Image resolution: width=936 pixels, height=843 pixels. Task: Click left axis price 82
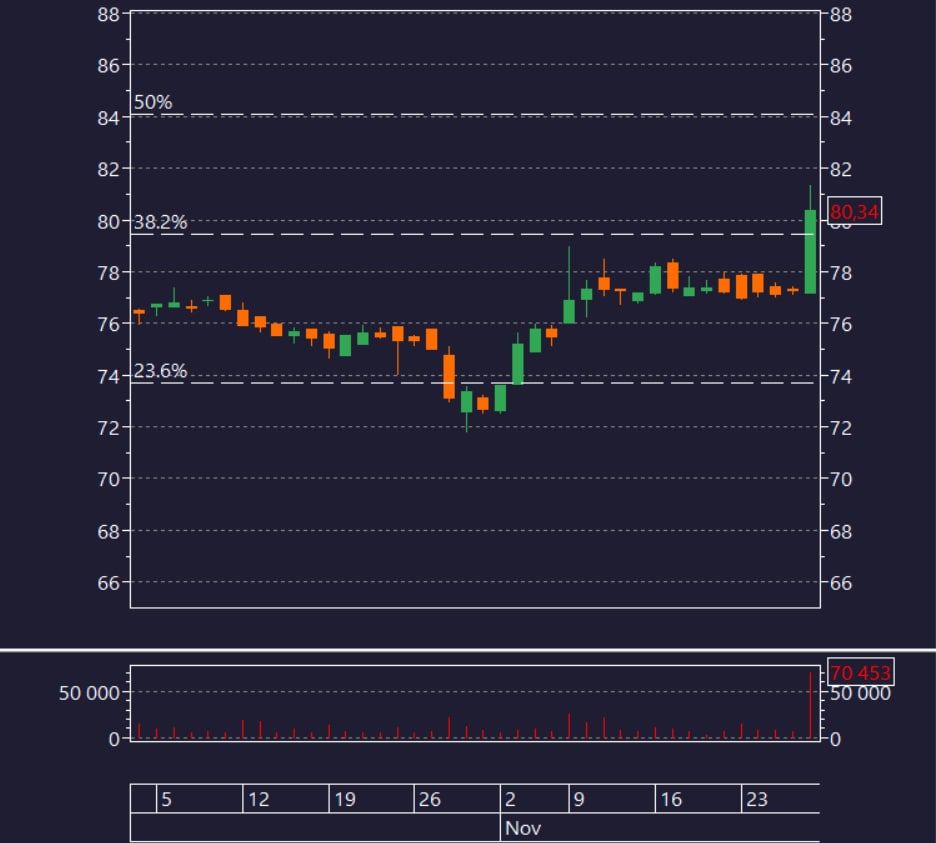click(109, 169)
